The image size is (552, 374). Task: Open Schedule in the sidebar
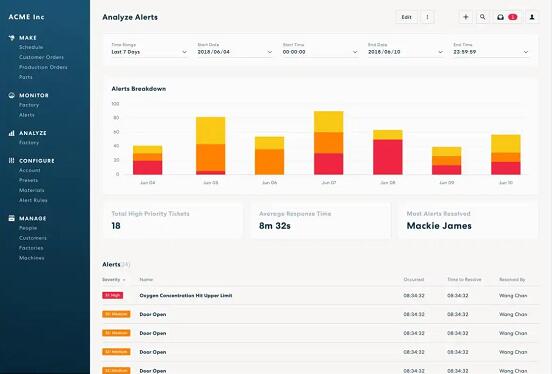click(31, 47)
